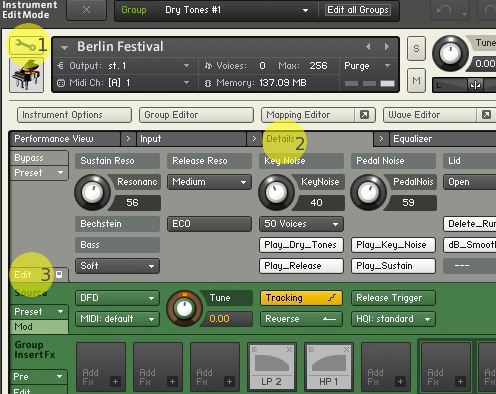This screenshot has height=394, width=496.
Task: Open the Source Preset dropdown
Action: click(x=39, y=312)
